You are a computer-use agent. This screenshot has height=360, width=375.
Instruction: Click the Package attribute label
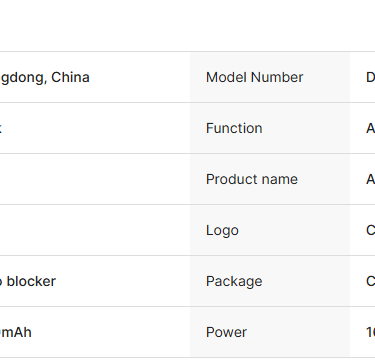[x=234, y=282]
